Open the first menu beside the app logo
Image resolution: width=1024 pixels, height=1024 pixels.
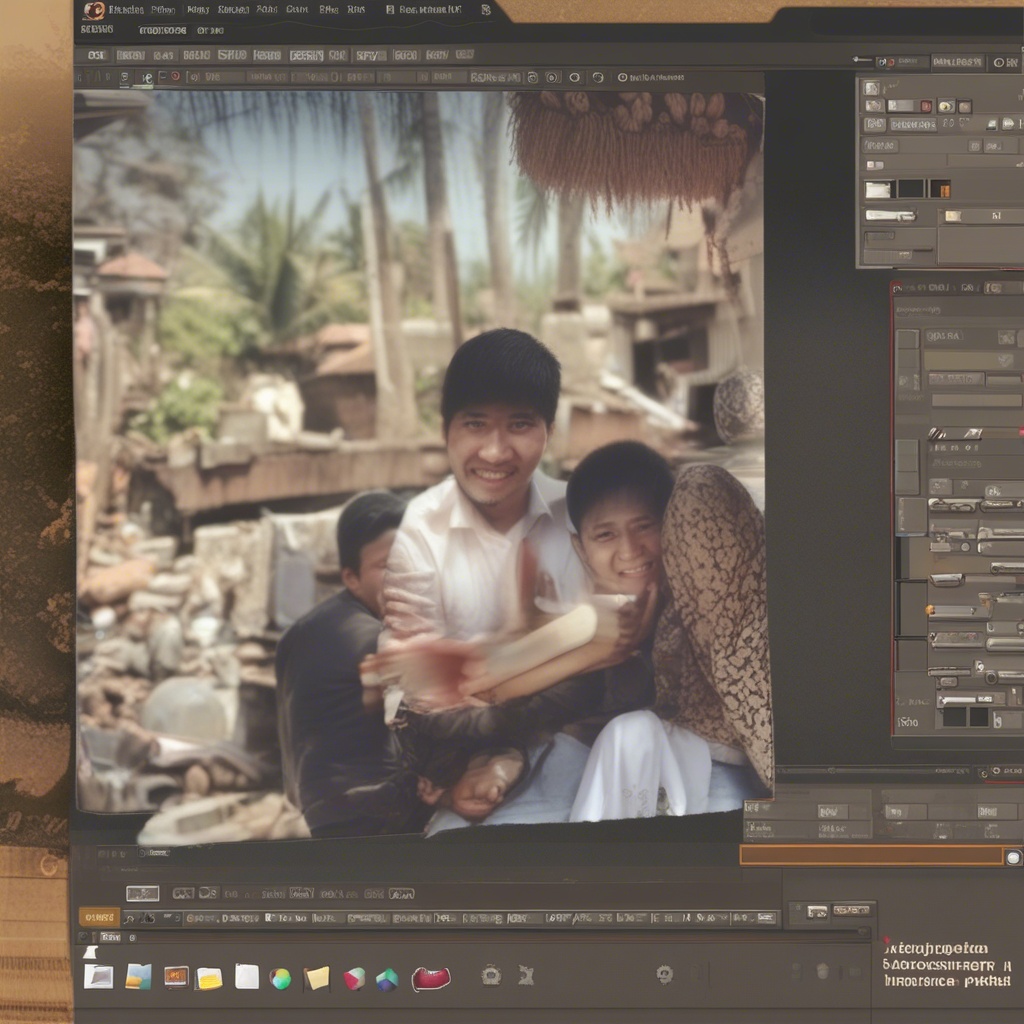[x=125, y=10]
